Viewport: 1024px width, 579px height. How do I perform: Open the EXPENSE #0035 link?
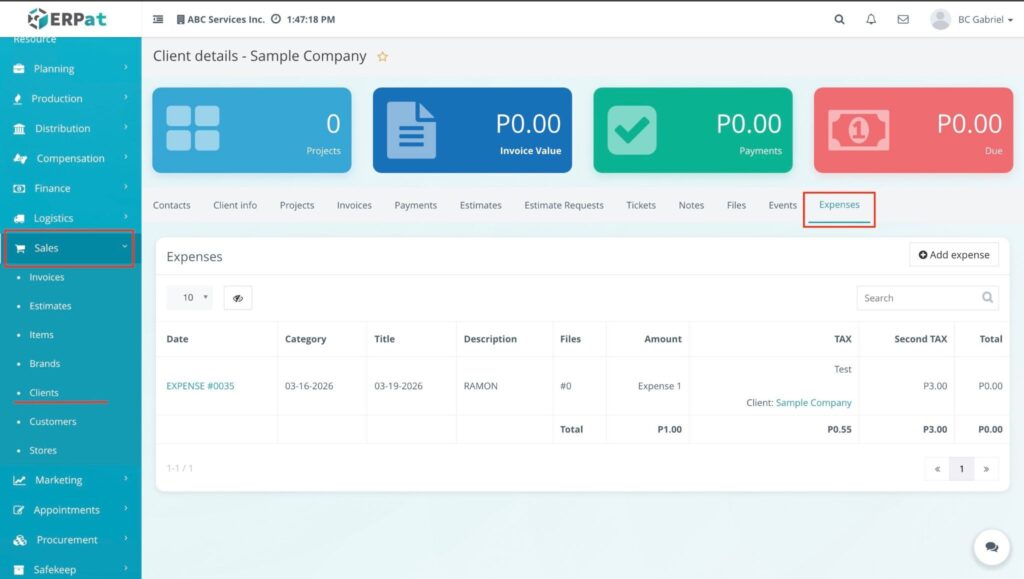click(x=200, y=386)
